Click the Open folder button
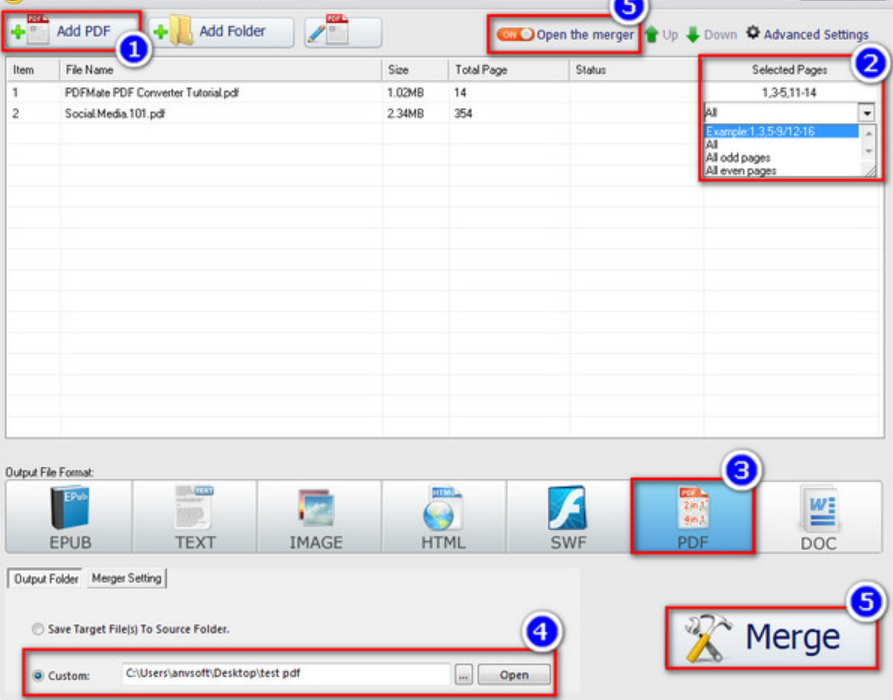The width and height of the screenshot is (893, 700). click(514, 675)
